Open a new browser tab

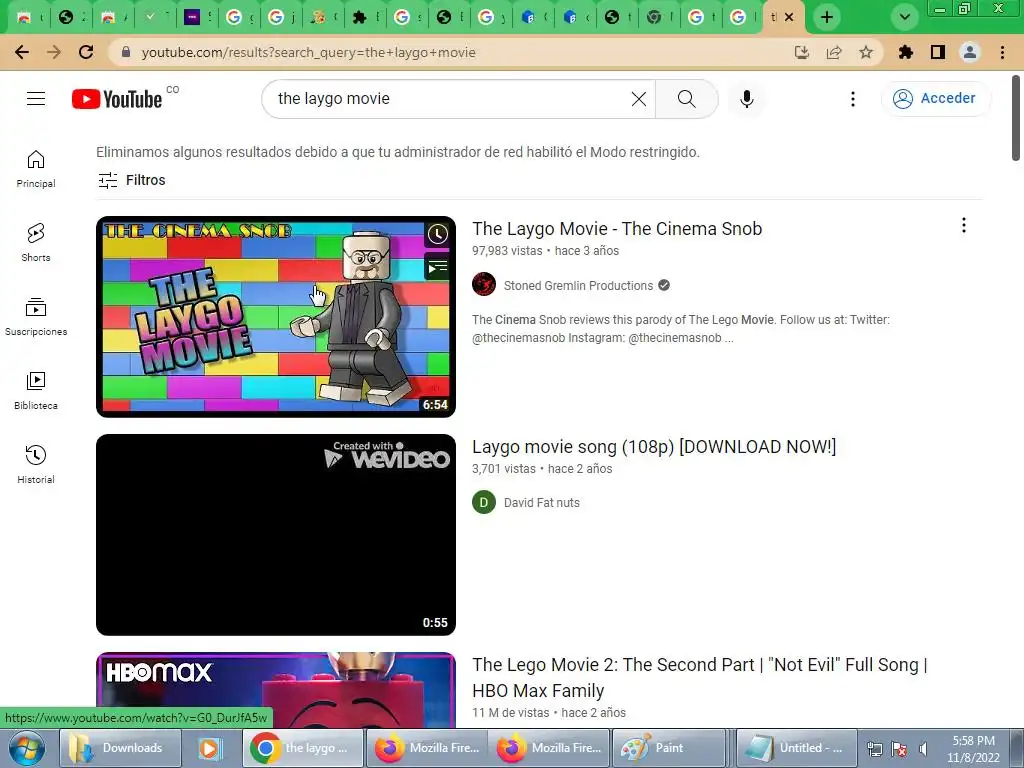coord(827,17)
